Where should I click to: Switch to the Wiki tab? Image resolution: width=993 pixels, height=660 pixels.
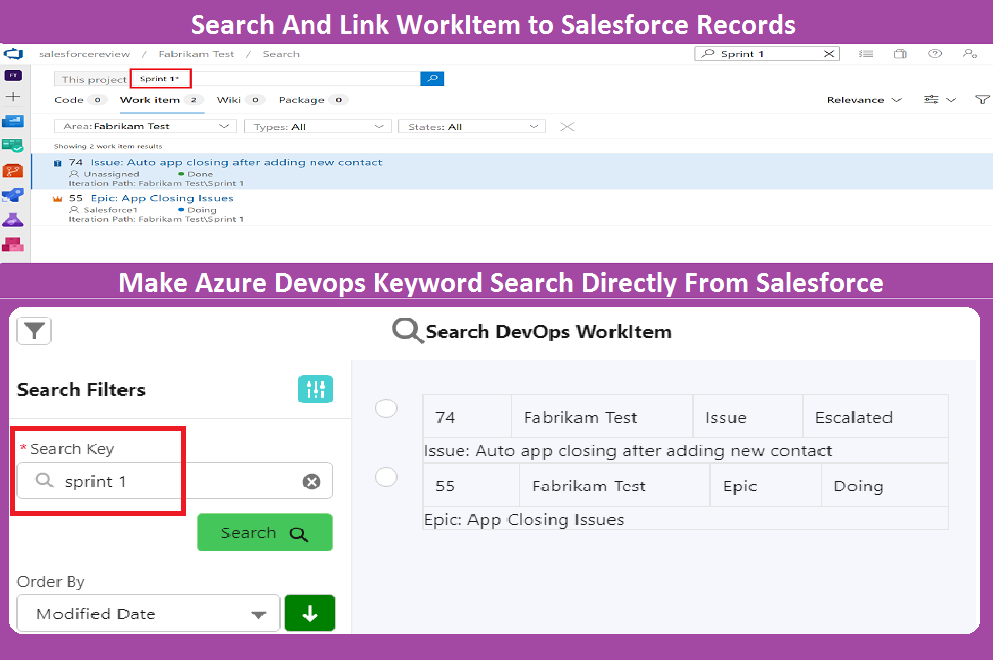[232, 100]
